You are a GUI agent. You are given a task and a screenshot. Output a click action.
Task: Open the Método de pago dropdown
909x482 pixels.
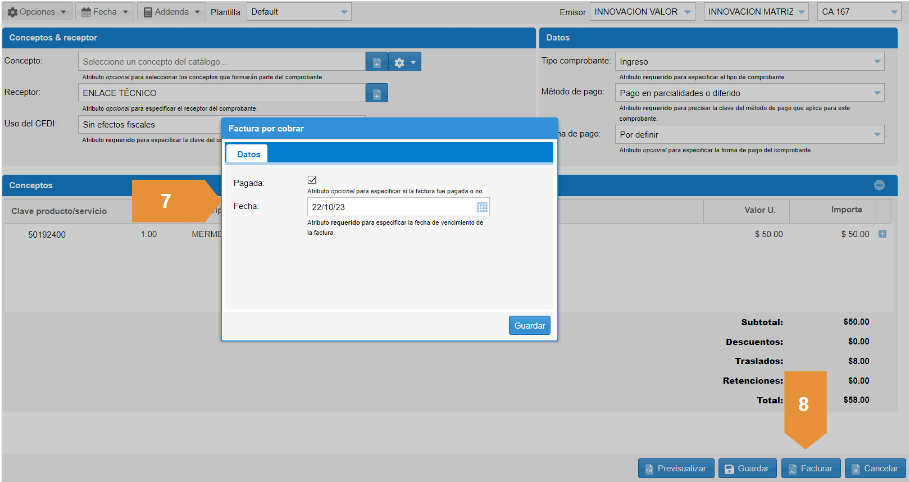point(750,93)
